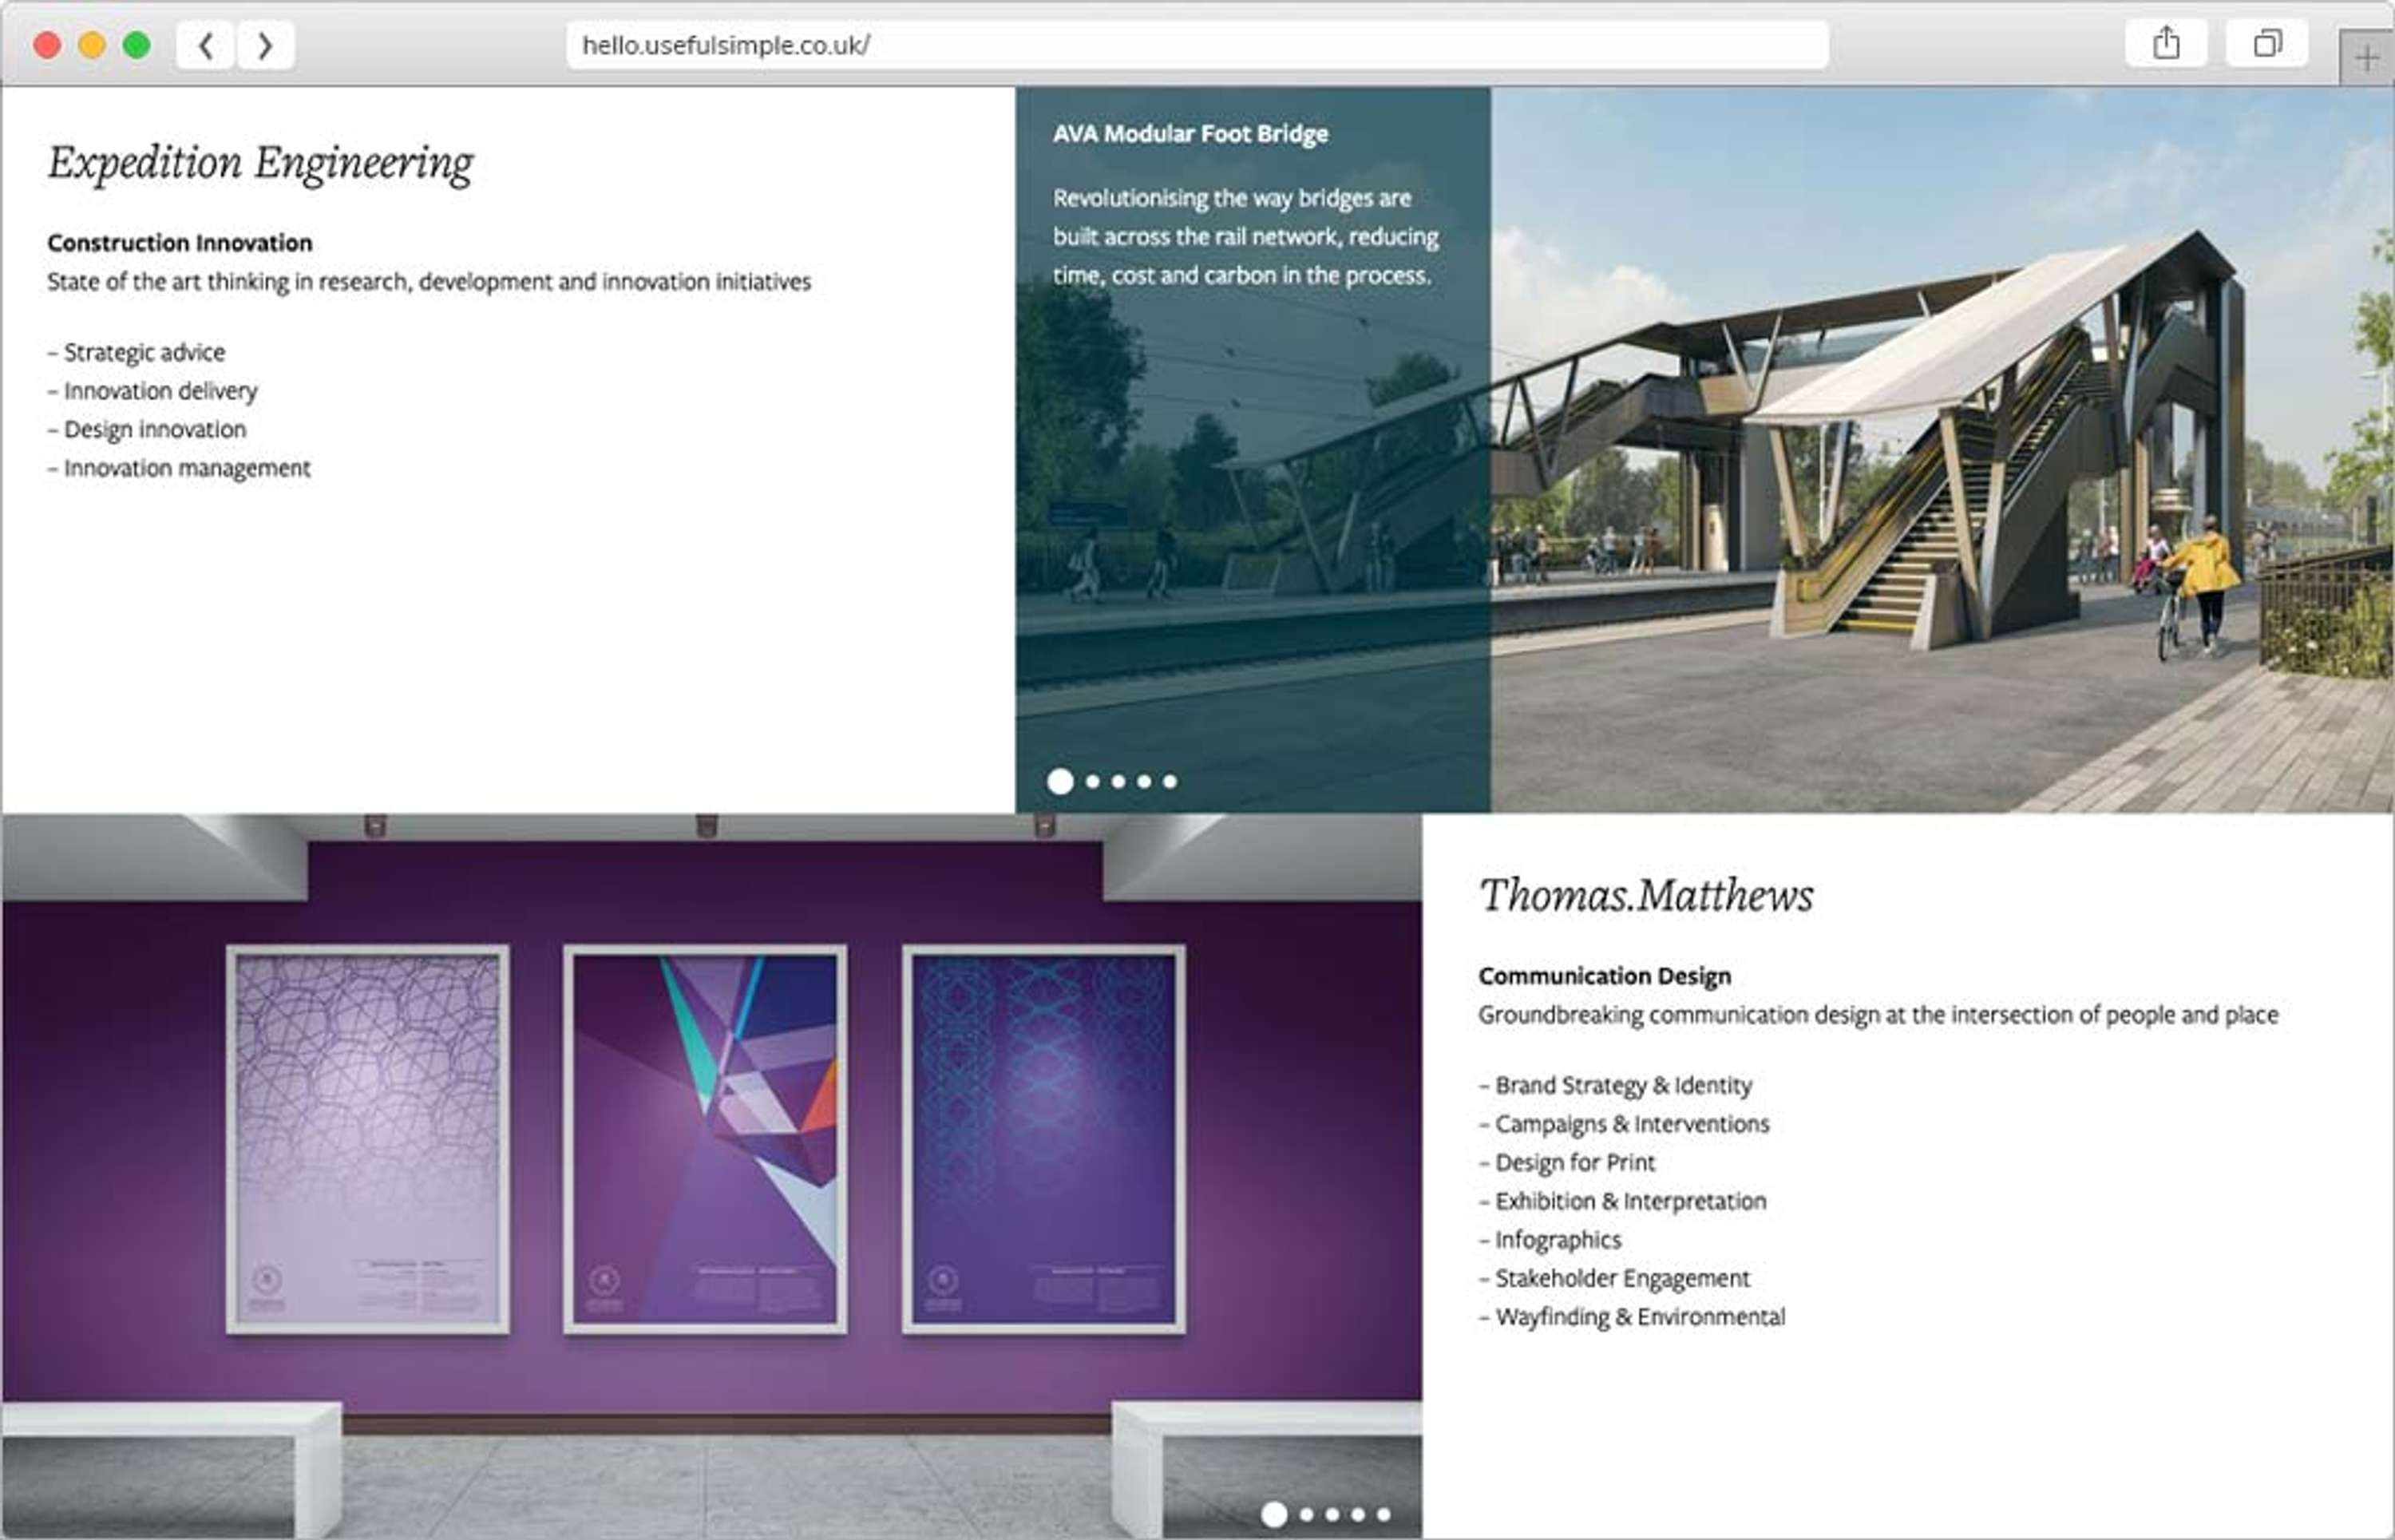The height and width of the screenshot is (1540, 2395).
Task: Click the right blue patterned poster
Action: [x=1044, y=1139]
